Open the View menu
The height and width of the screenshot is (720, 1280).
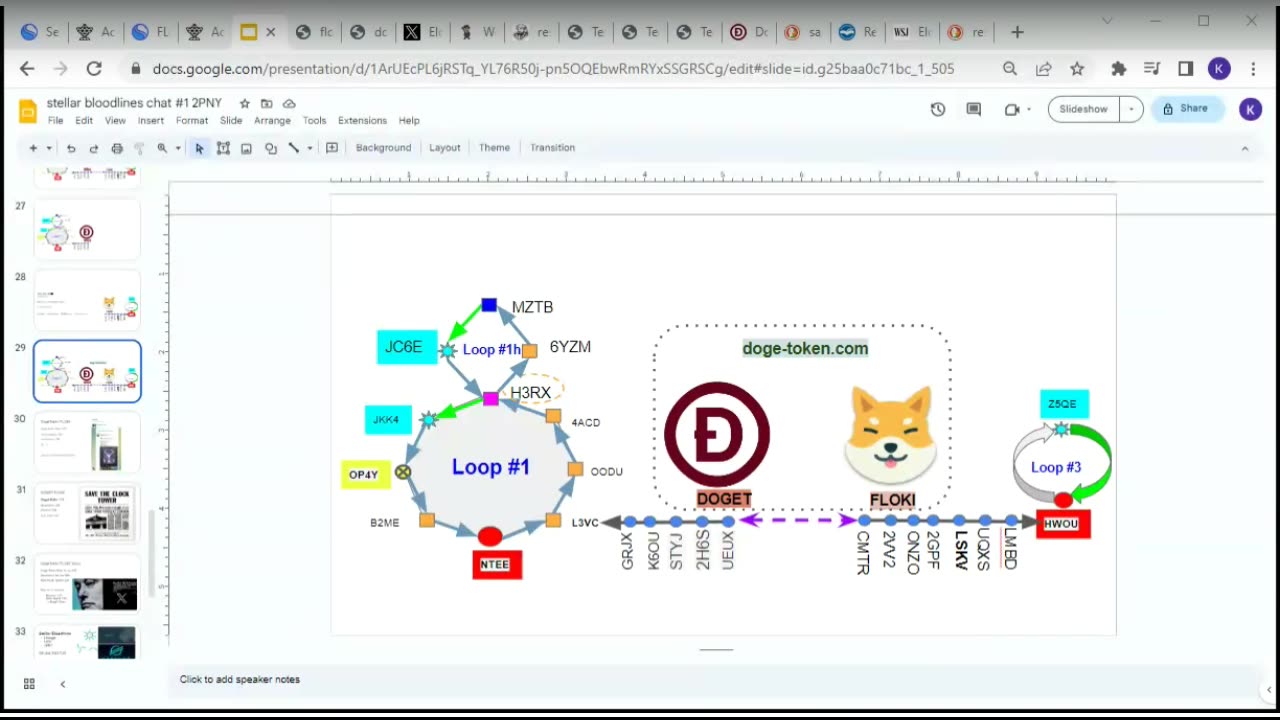[x=115, y=120]
